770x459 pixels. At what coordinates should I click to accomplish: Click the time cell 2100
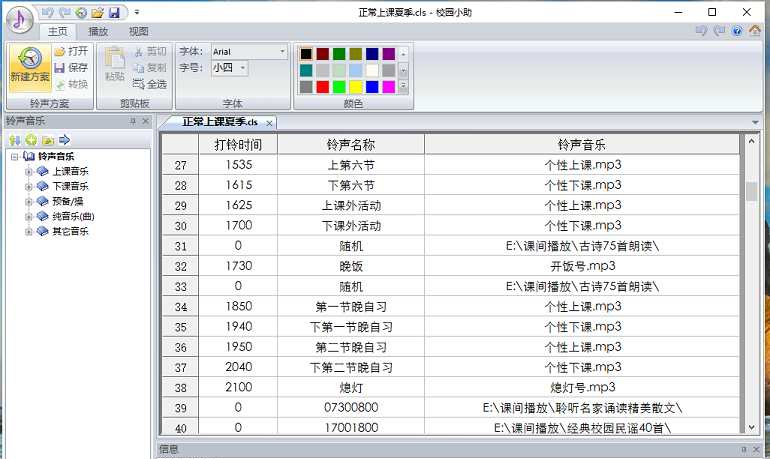point(238,387)
